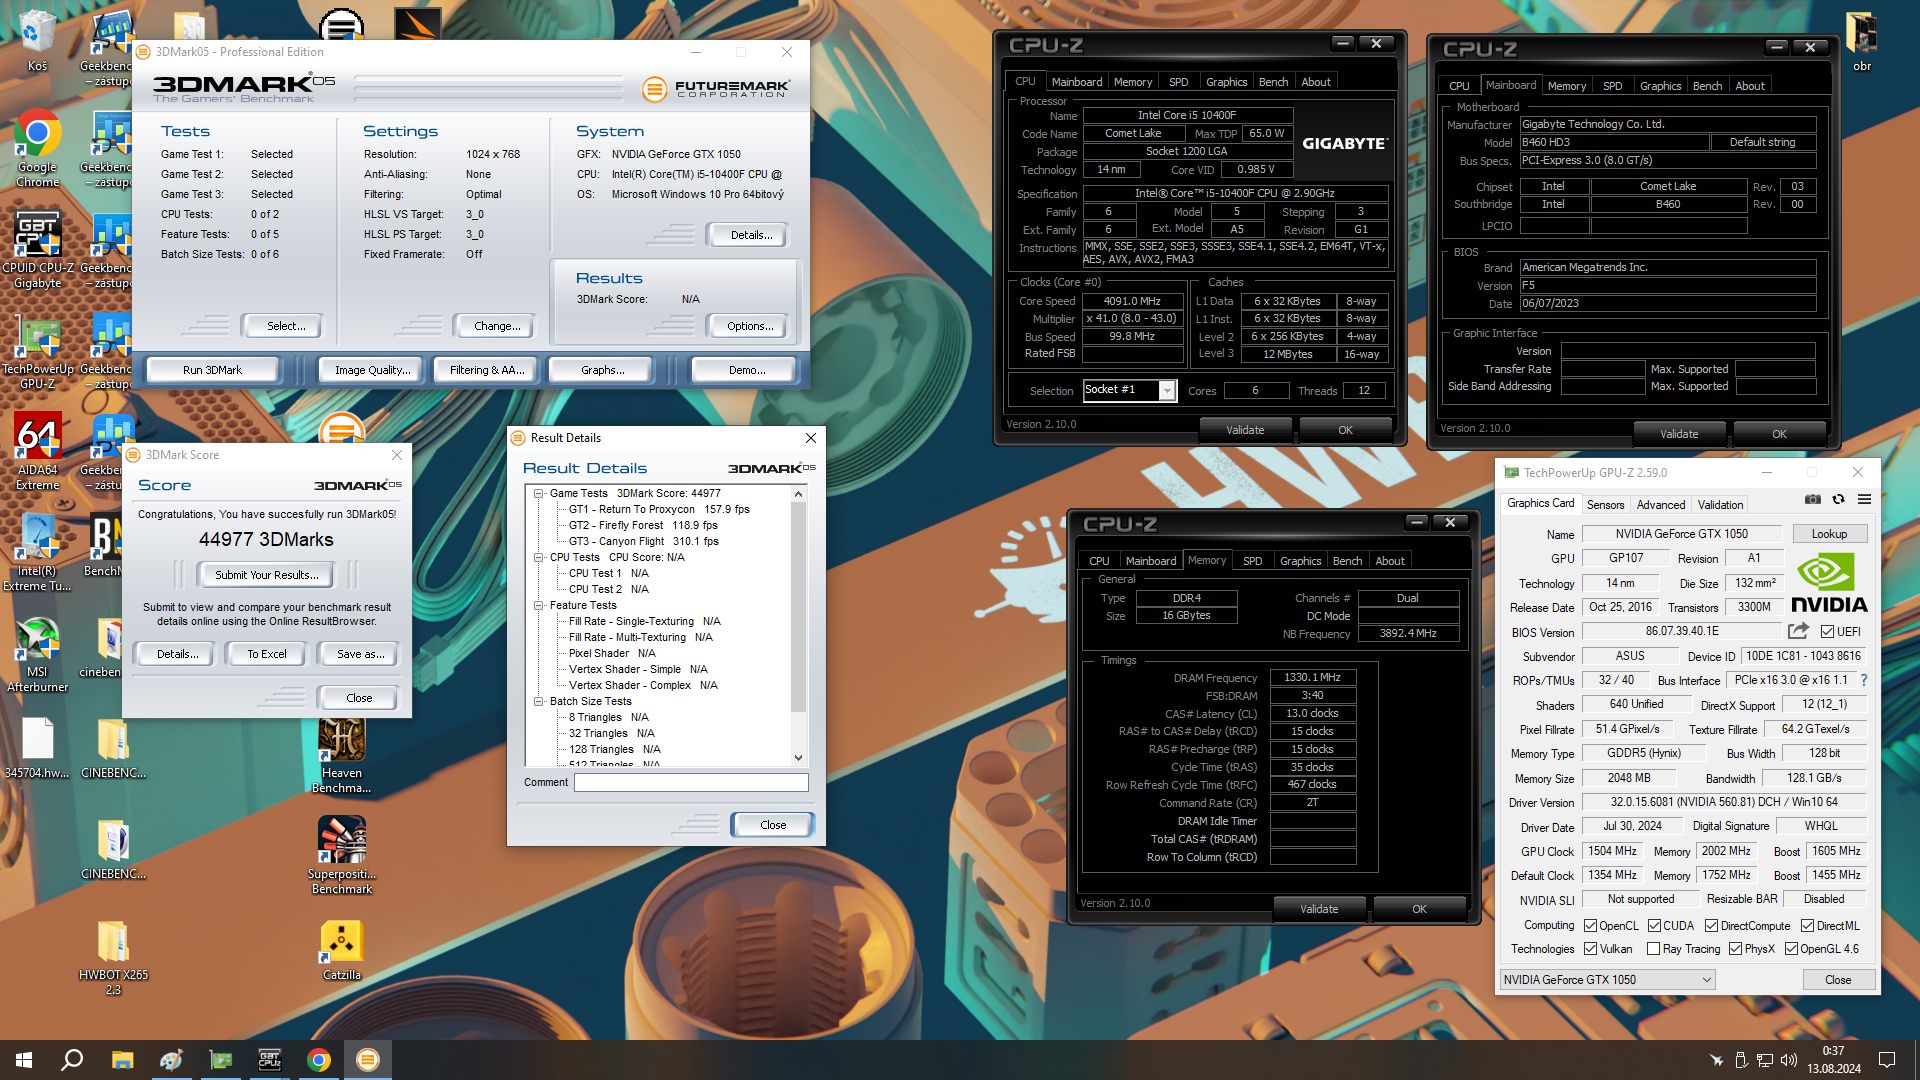Toggle the DirectCompute checkbox
Screen dimensions: 1920x1080
click(1711, 926)
